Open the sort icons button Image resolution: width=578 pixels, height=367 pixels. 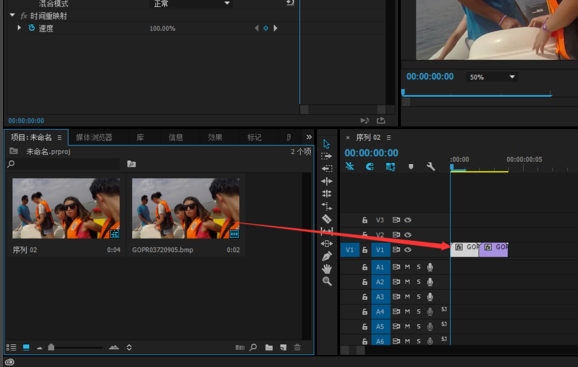click(129, 347)
